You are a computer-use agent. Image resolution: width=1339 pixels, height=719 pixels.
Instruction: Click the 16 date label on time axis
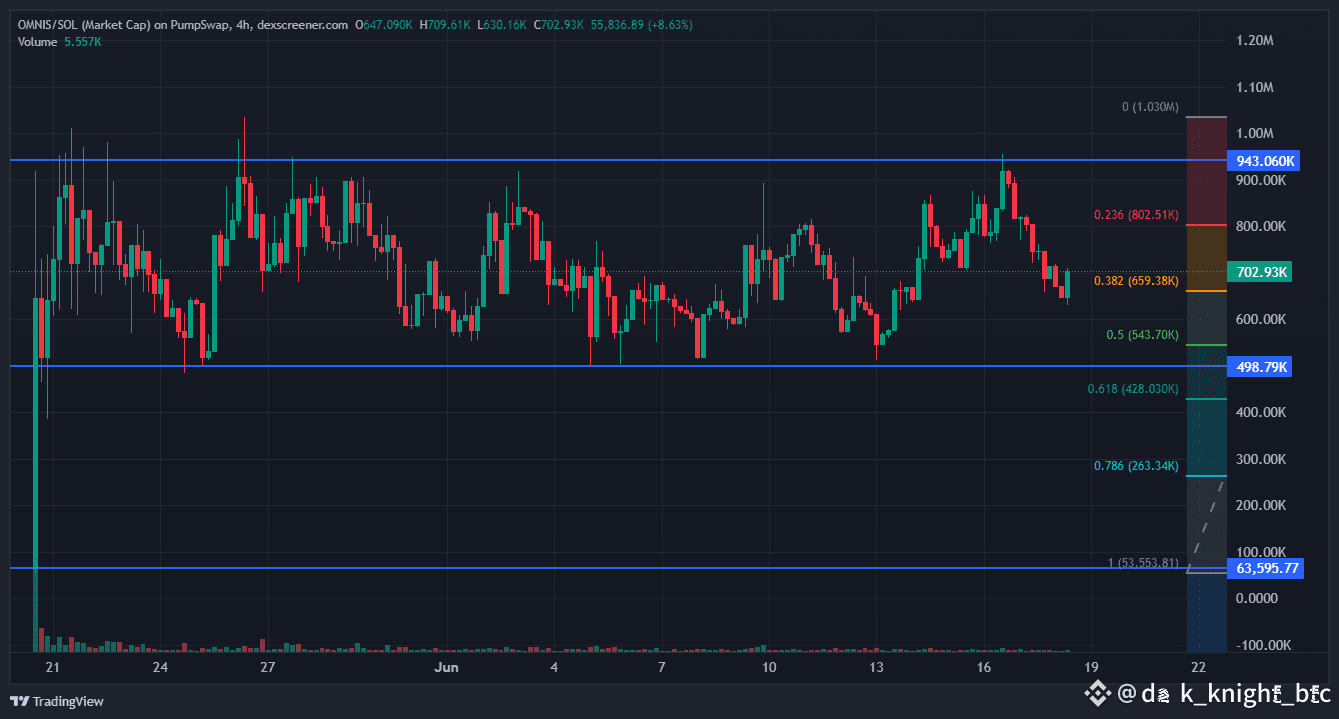[x=983, y=667]
